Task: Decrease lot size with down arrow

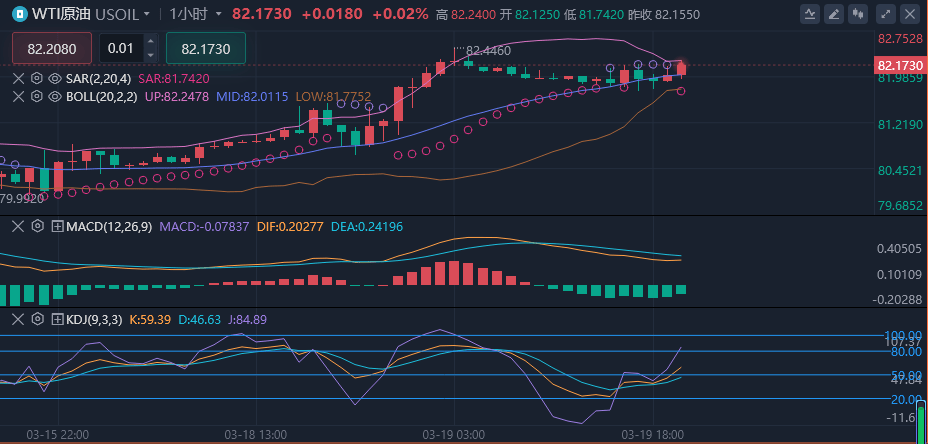Action: [150, 55]
